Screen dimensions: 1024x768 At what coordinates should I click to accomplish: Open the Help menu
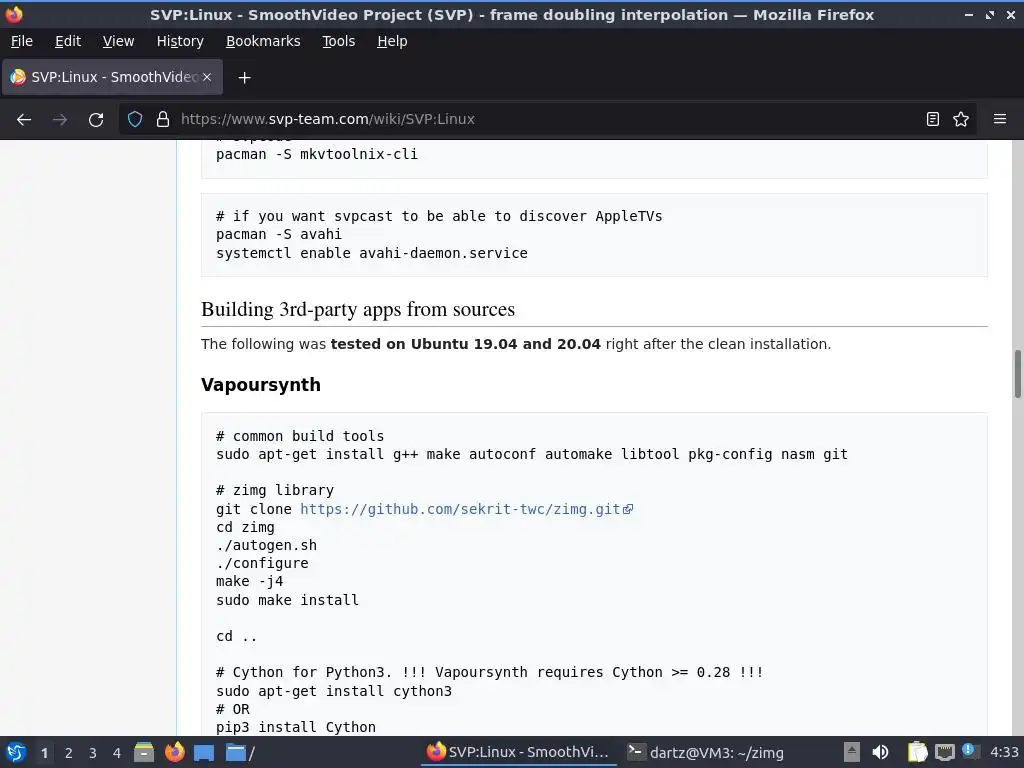(392, 41)
